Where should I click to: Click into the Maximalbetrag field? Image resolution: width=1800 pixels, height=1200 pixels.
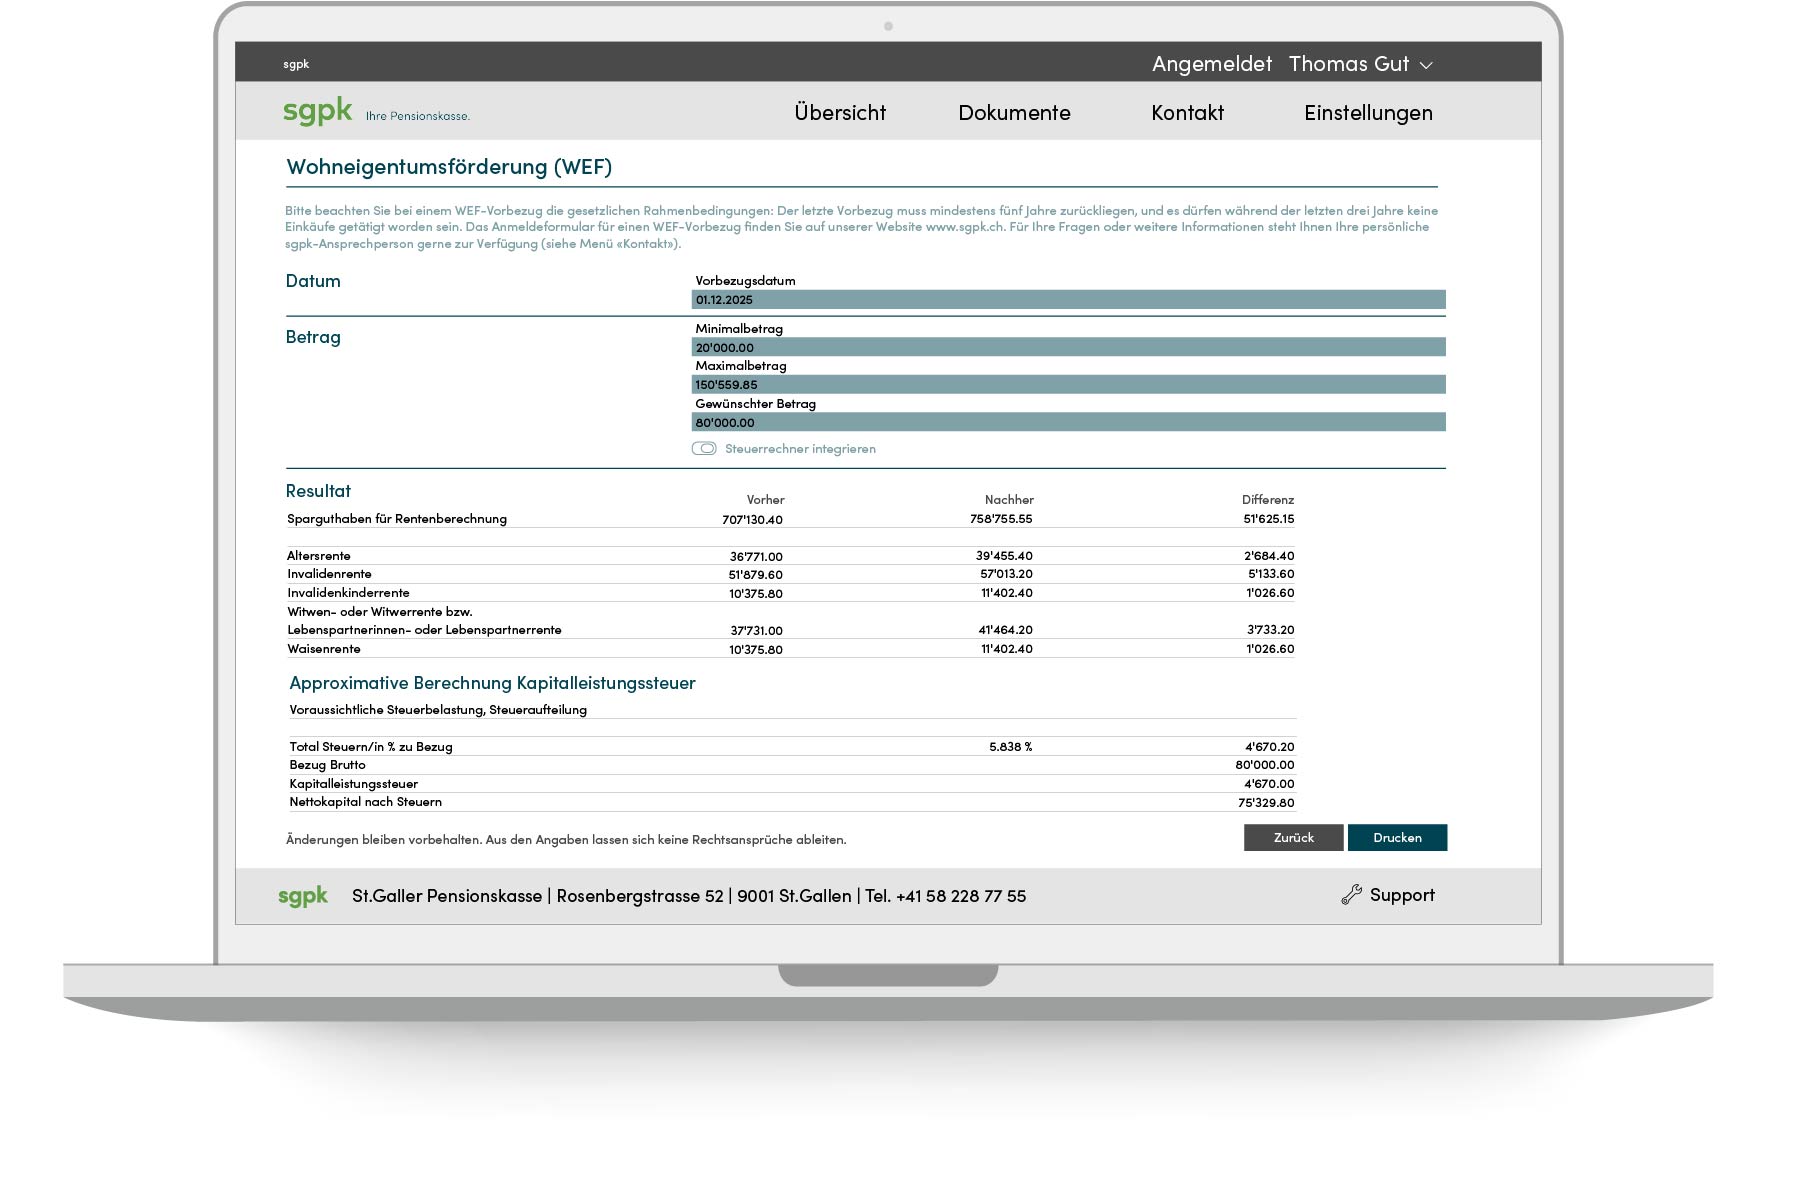(1068, 385)
